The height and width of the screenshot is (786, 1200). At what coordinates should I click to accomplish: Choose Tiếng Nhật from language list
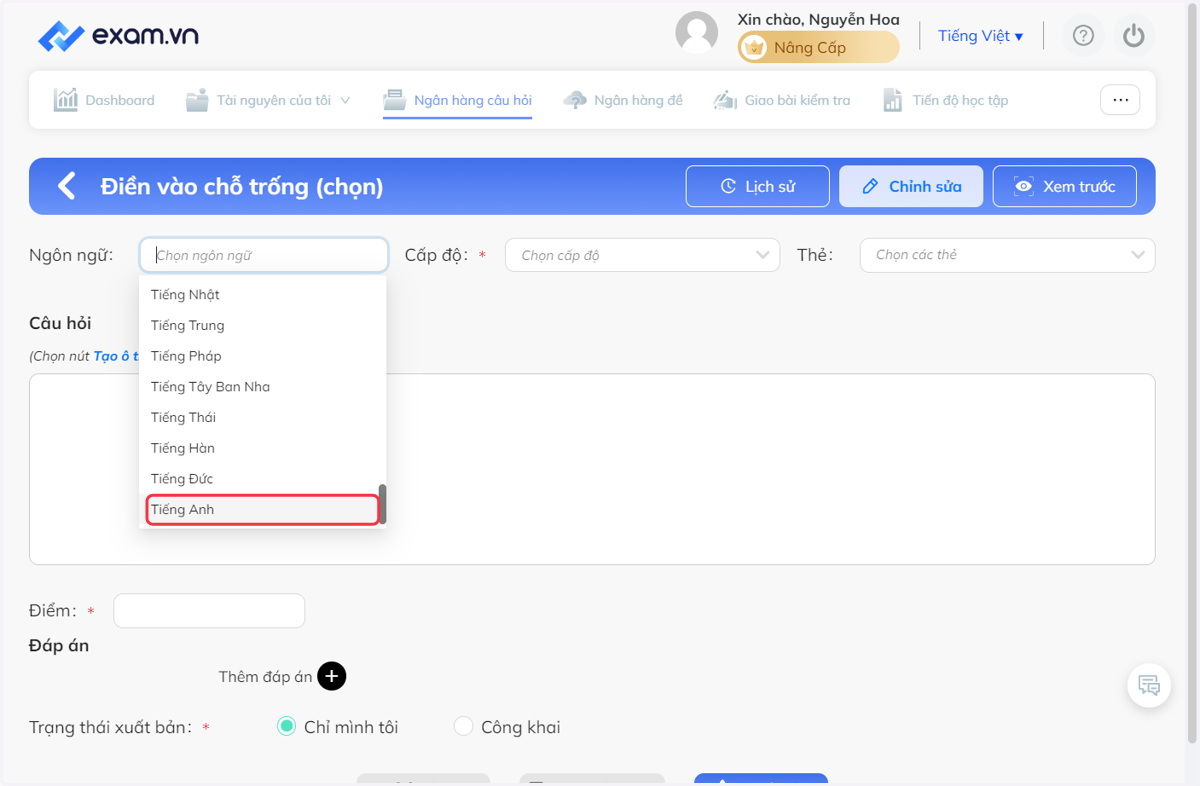(263, 295)
